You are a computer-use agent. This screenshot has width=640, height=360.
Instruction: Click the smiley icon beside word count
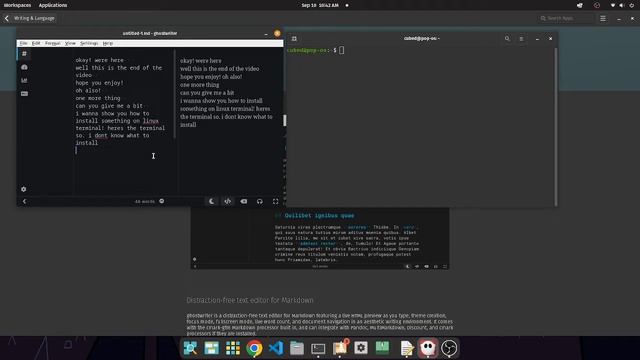162,201
